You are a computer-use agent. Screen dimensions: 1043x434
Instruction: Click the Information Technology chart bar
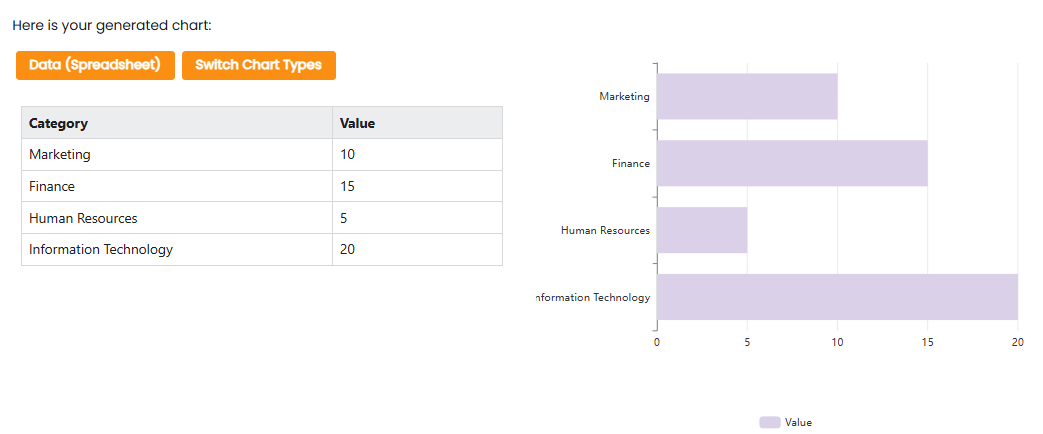pyautogui.click(x=836, y=297)
